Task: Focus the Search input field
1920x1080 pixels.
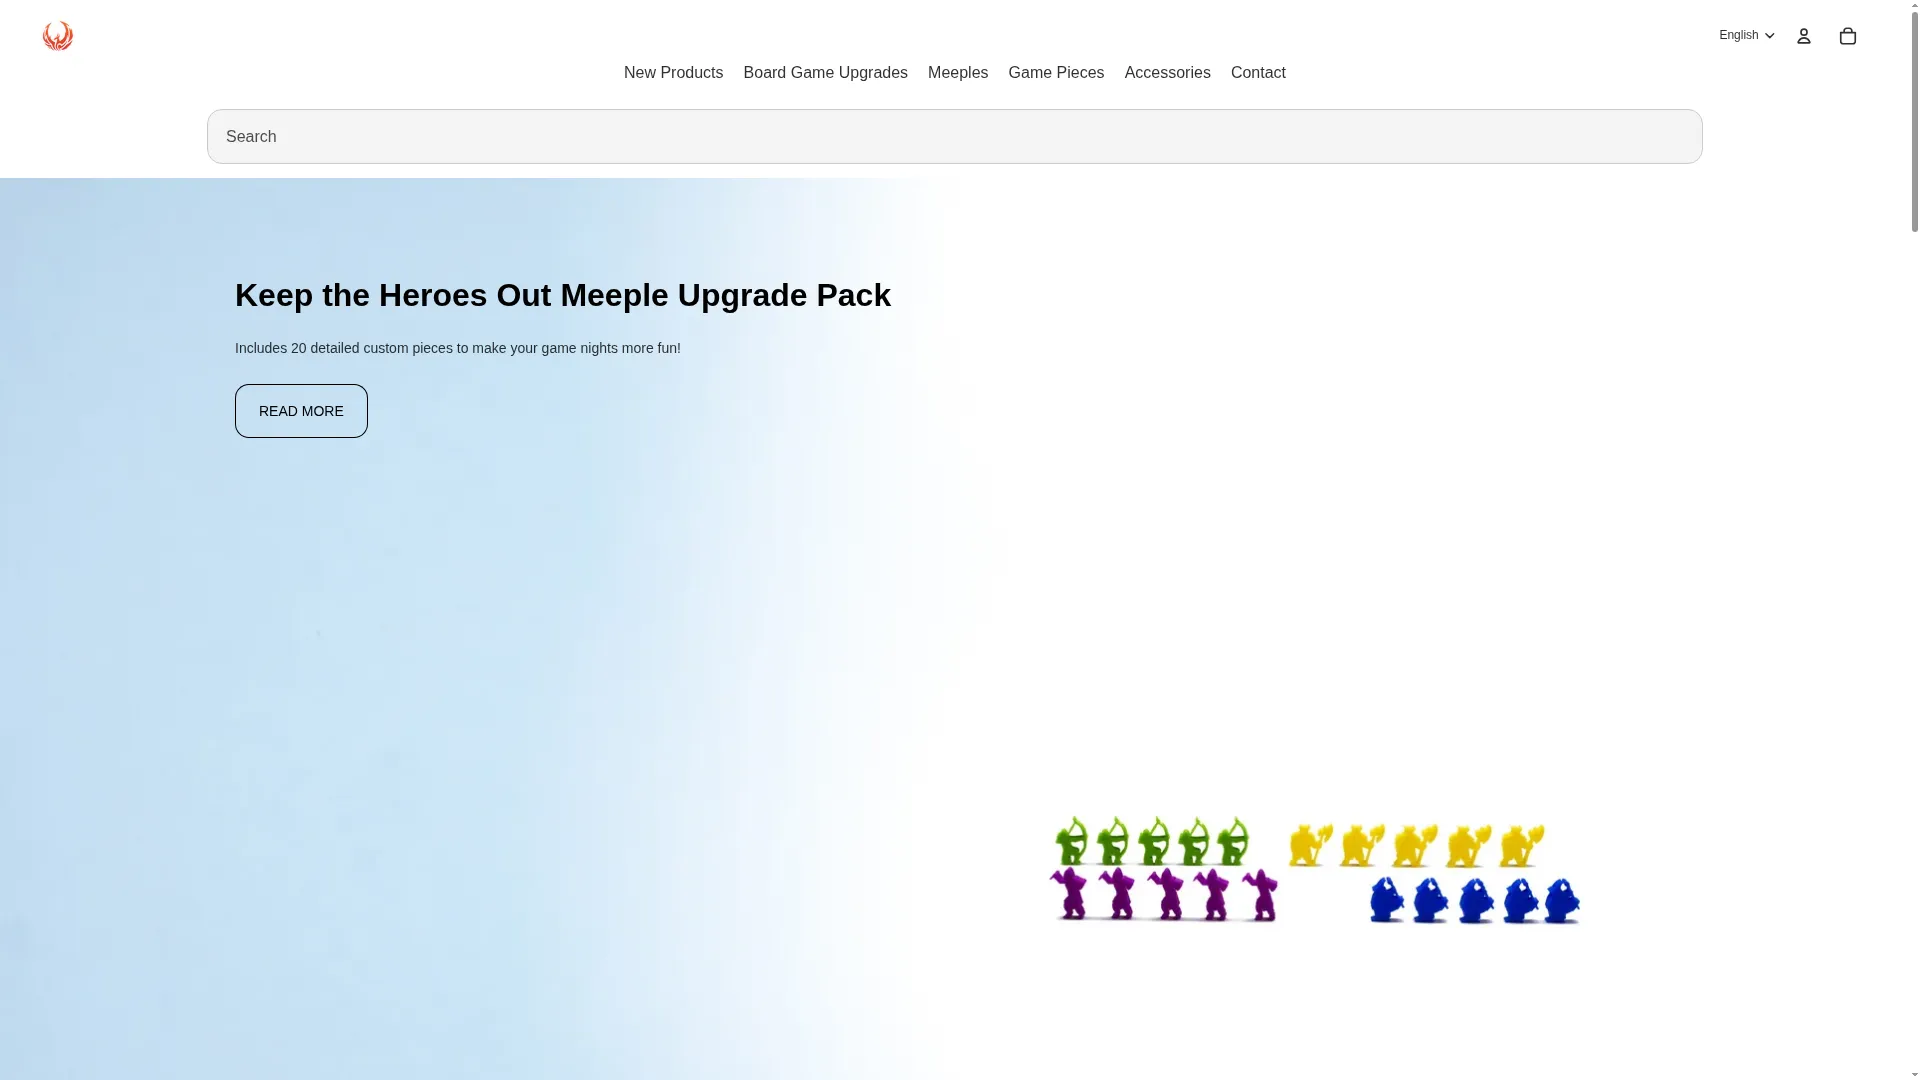Action: 954,137
